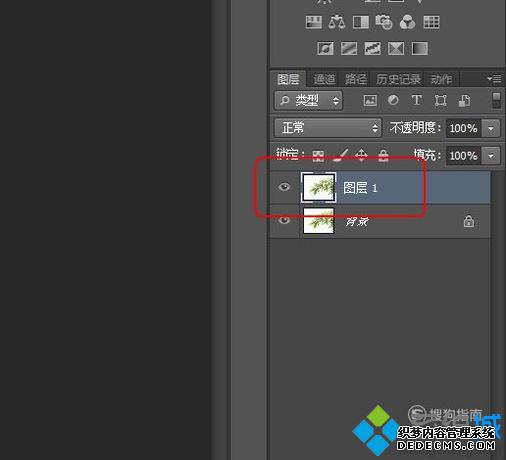
Task: Add a Photo Filter adjustment
Action: pyautogui.click(x=384, y=22)
